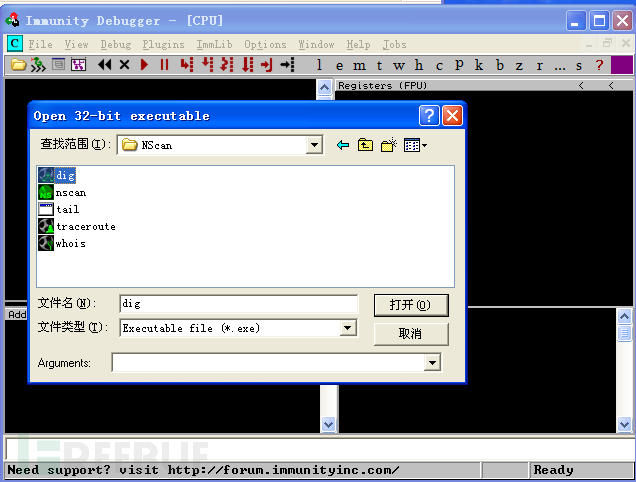Click the back arrow in dialog
636x482 pixels.
tap(343, 145)
